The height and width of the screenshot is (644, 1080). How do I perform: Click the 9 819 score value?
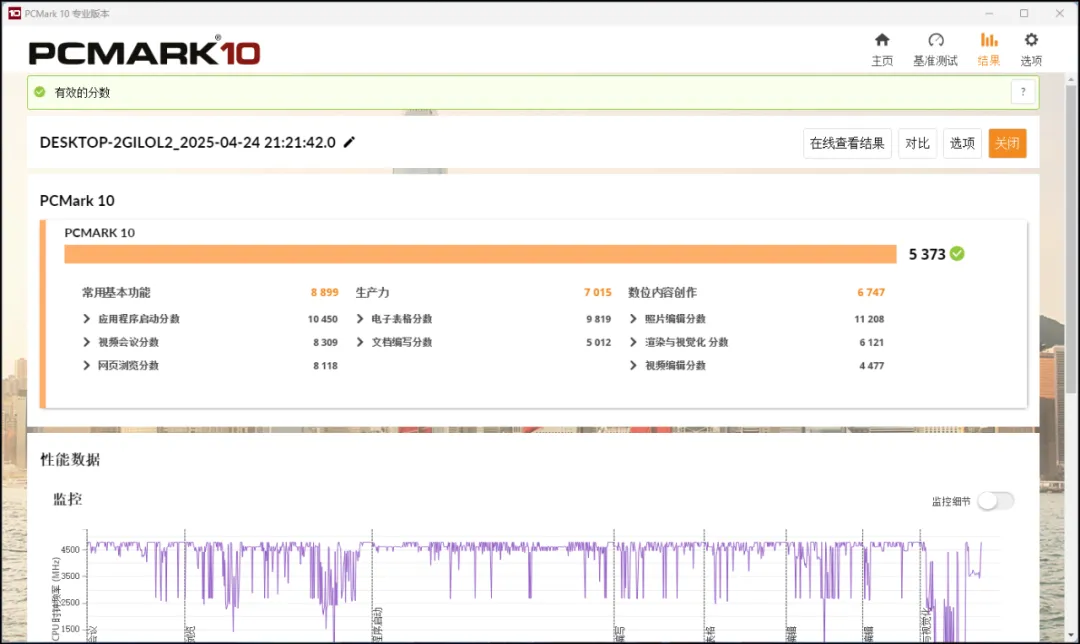(599, 319)
